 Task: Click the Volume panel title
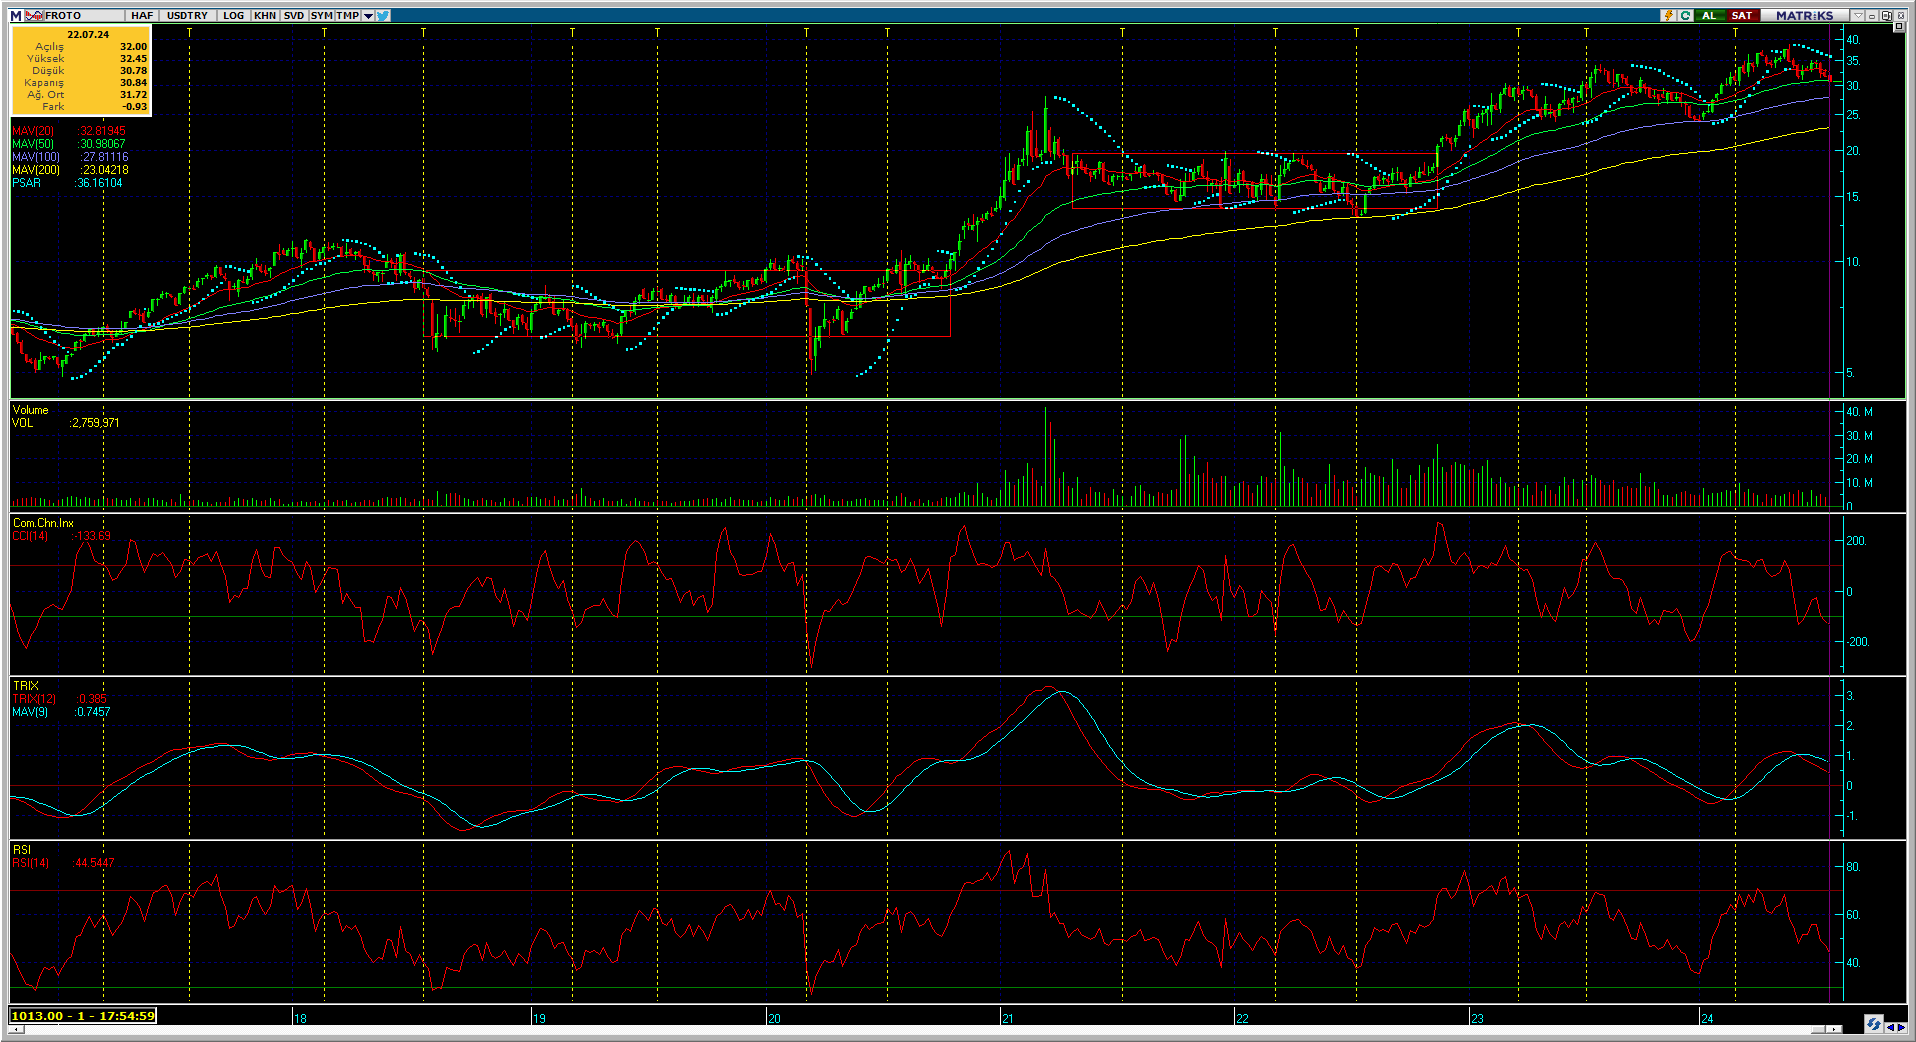click(30, 410)
